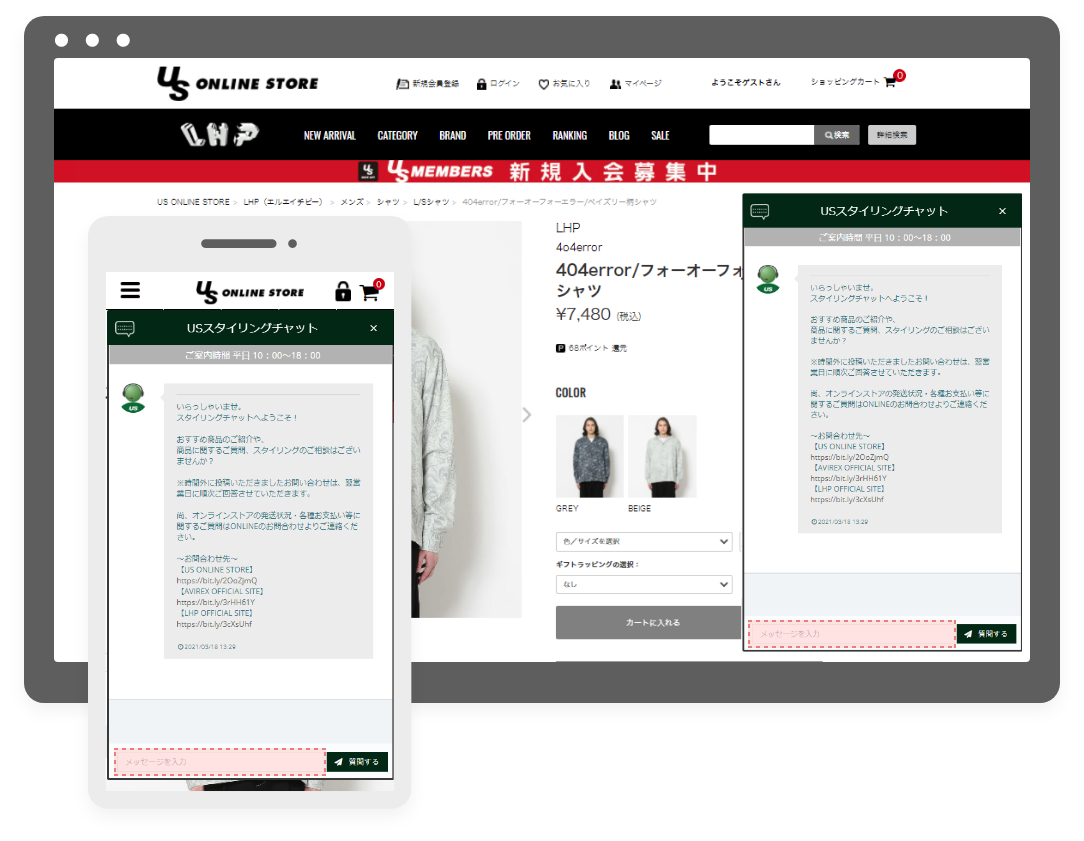Click the lock Login (ログイン) link
The image size is (1084, 841).
pyautogui.click(x=498, y=84)
